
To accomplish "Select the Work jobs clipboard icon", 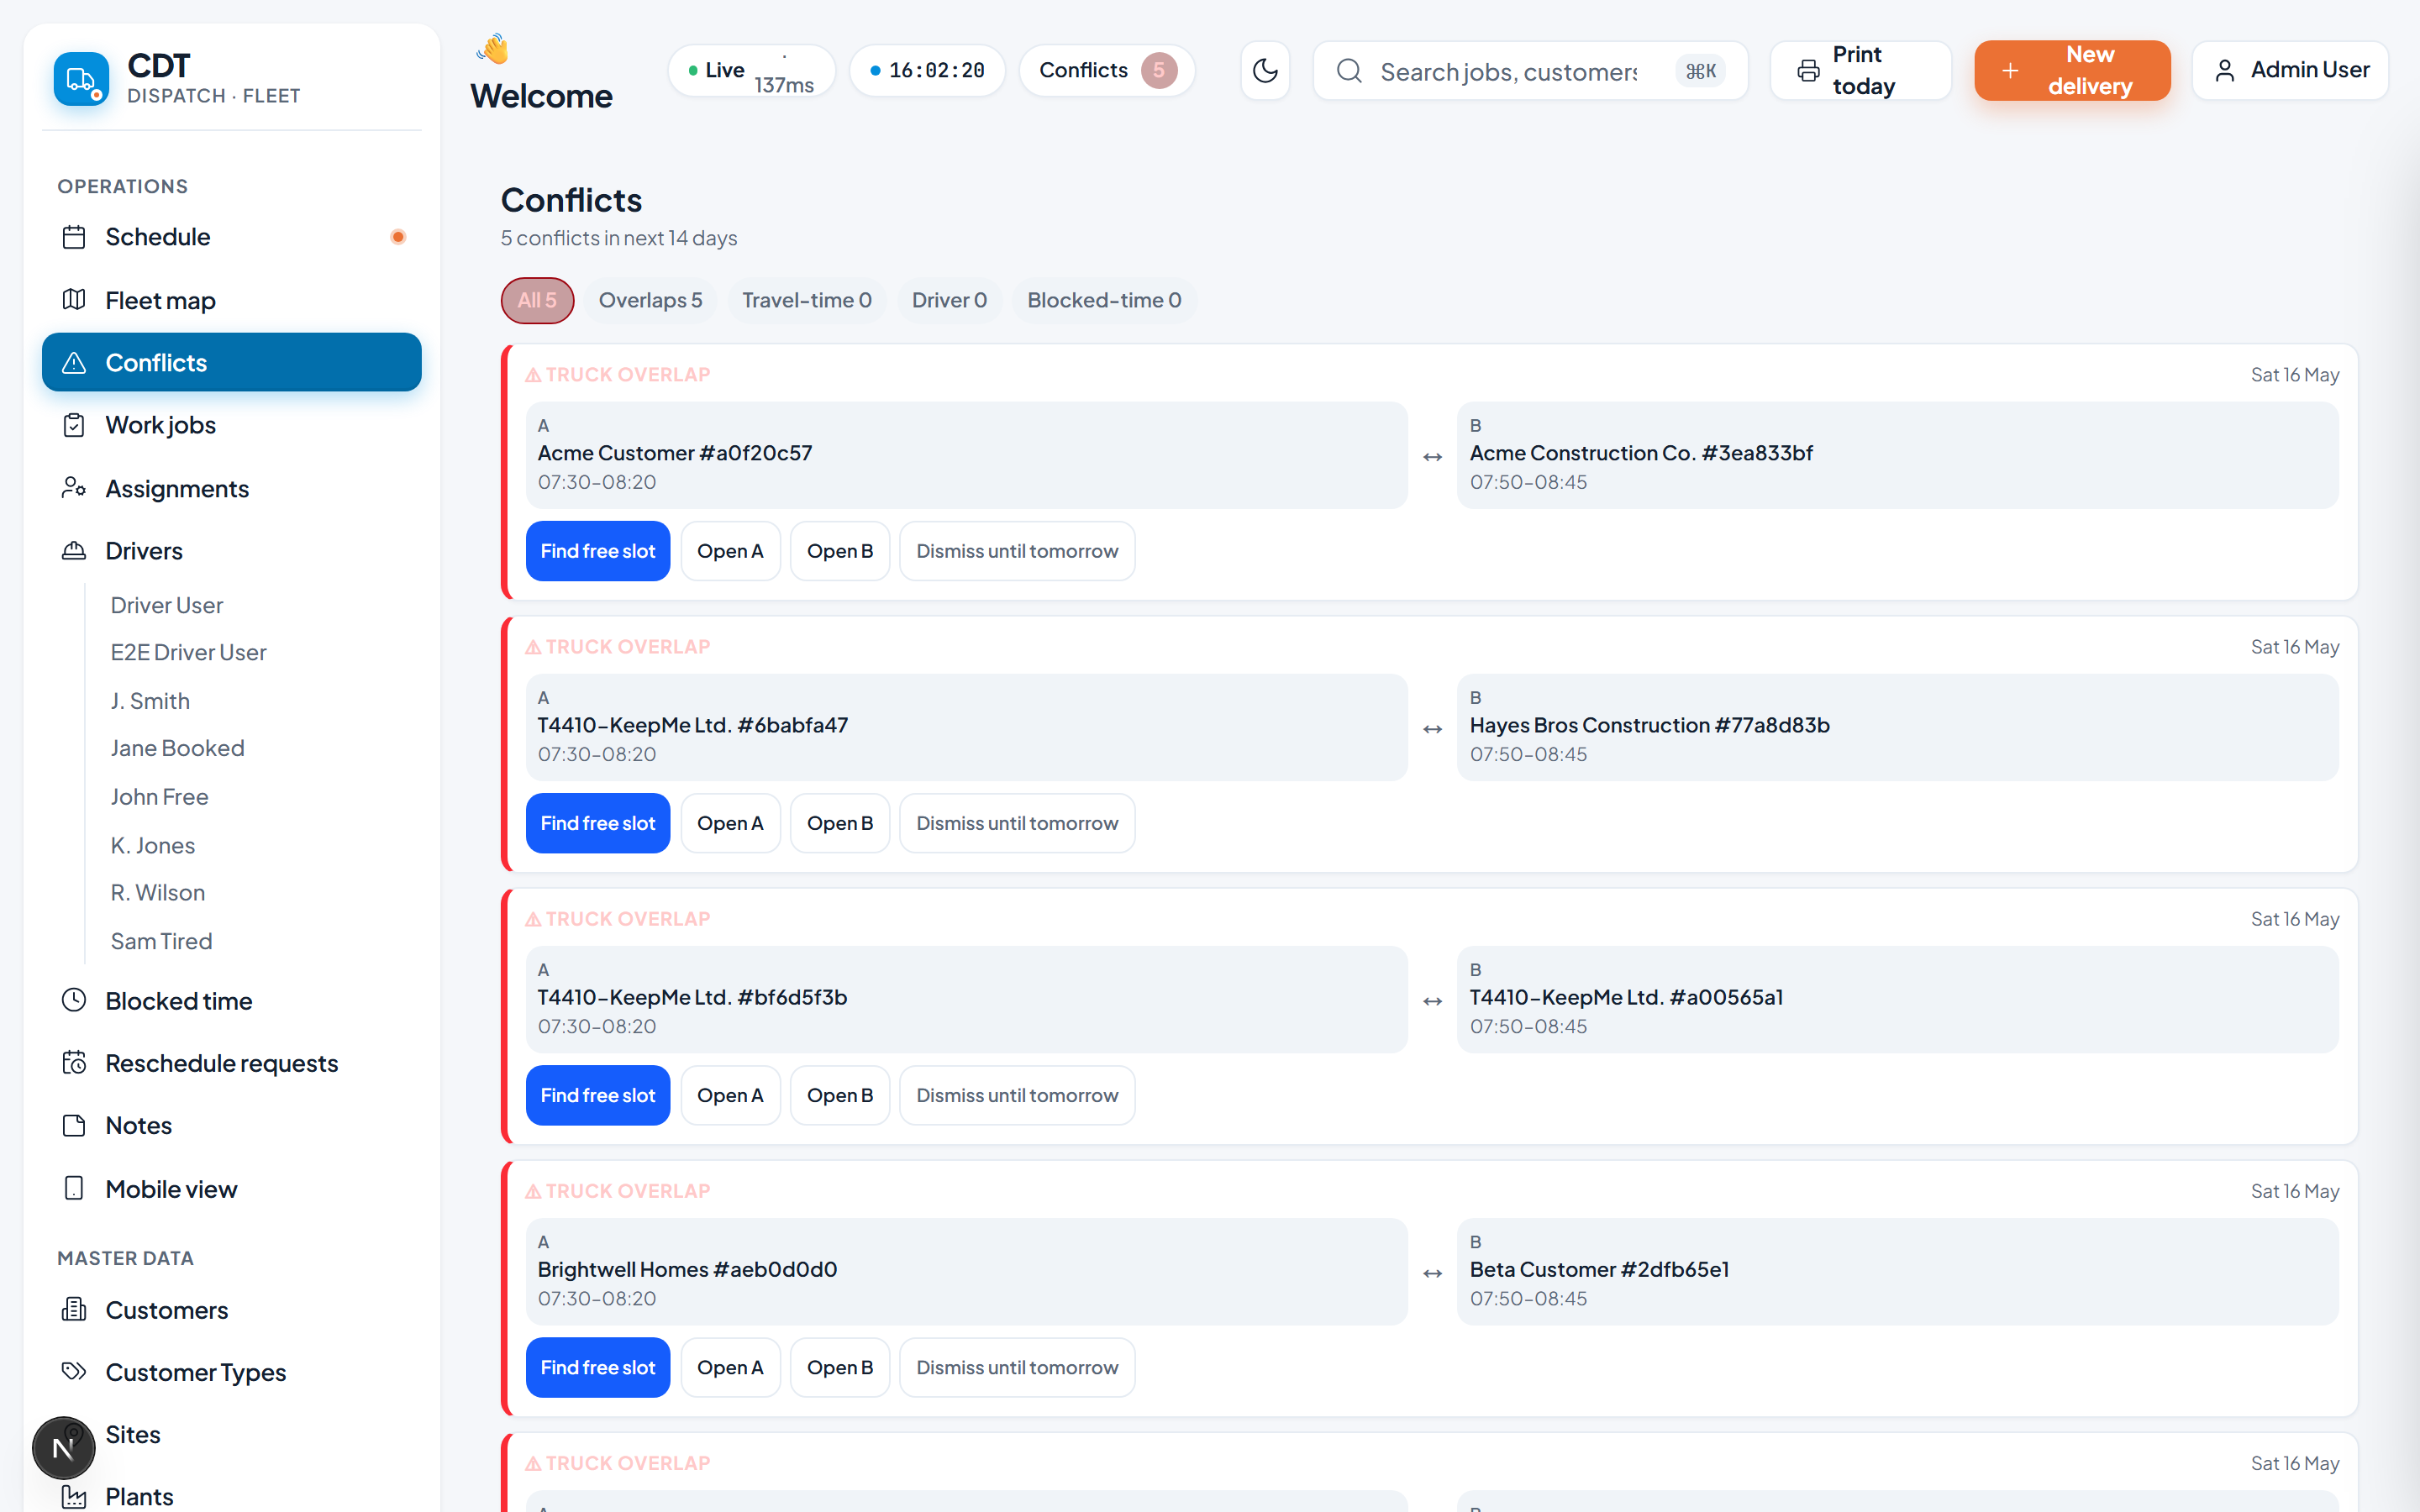I will pos(74,425).
